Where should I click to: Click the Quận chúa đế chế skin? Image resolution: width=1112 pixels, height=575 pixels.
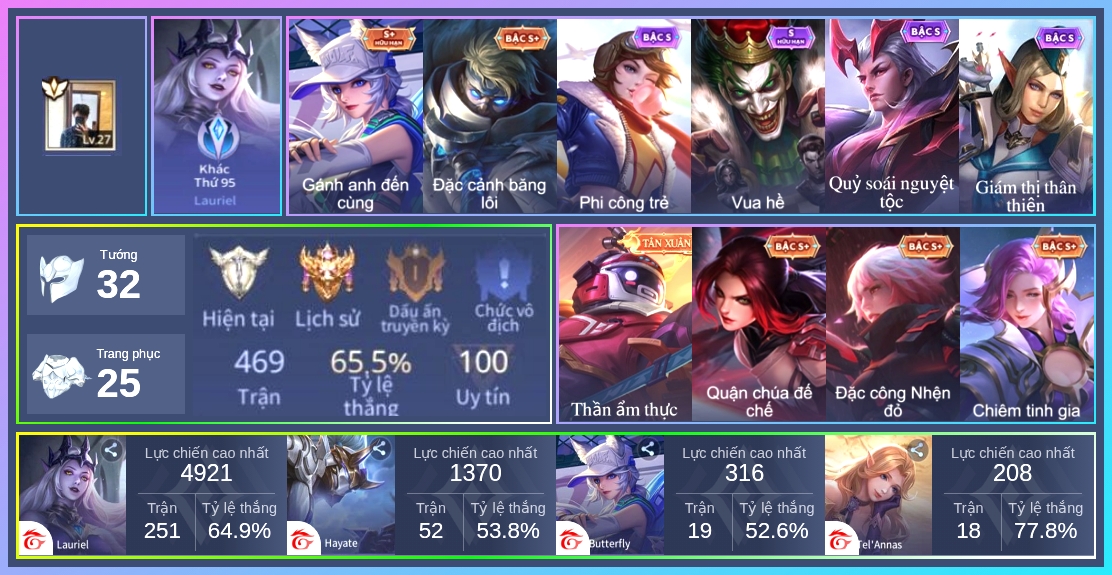[x=759, y=324]
